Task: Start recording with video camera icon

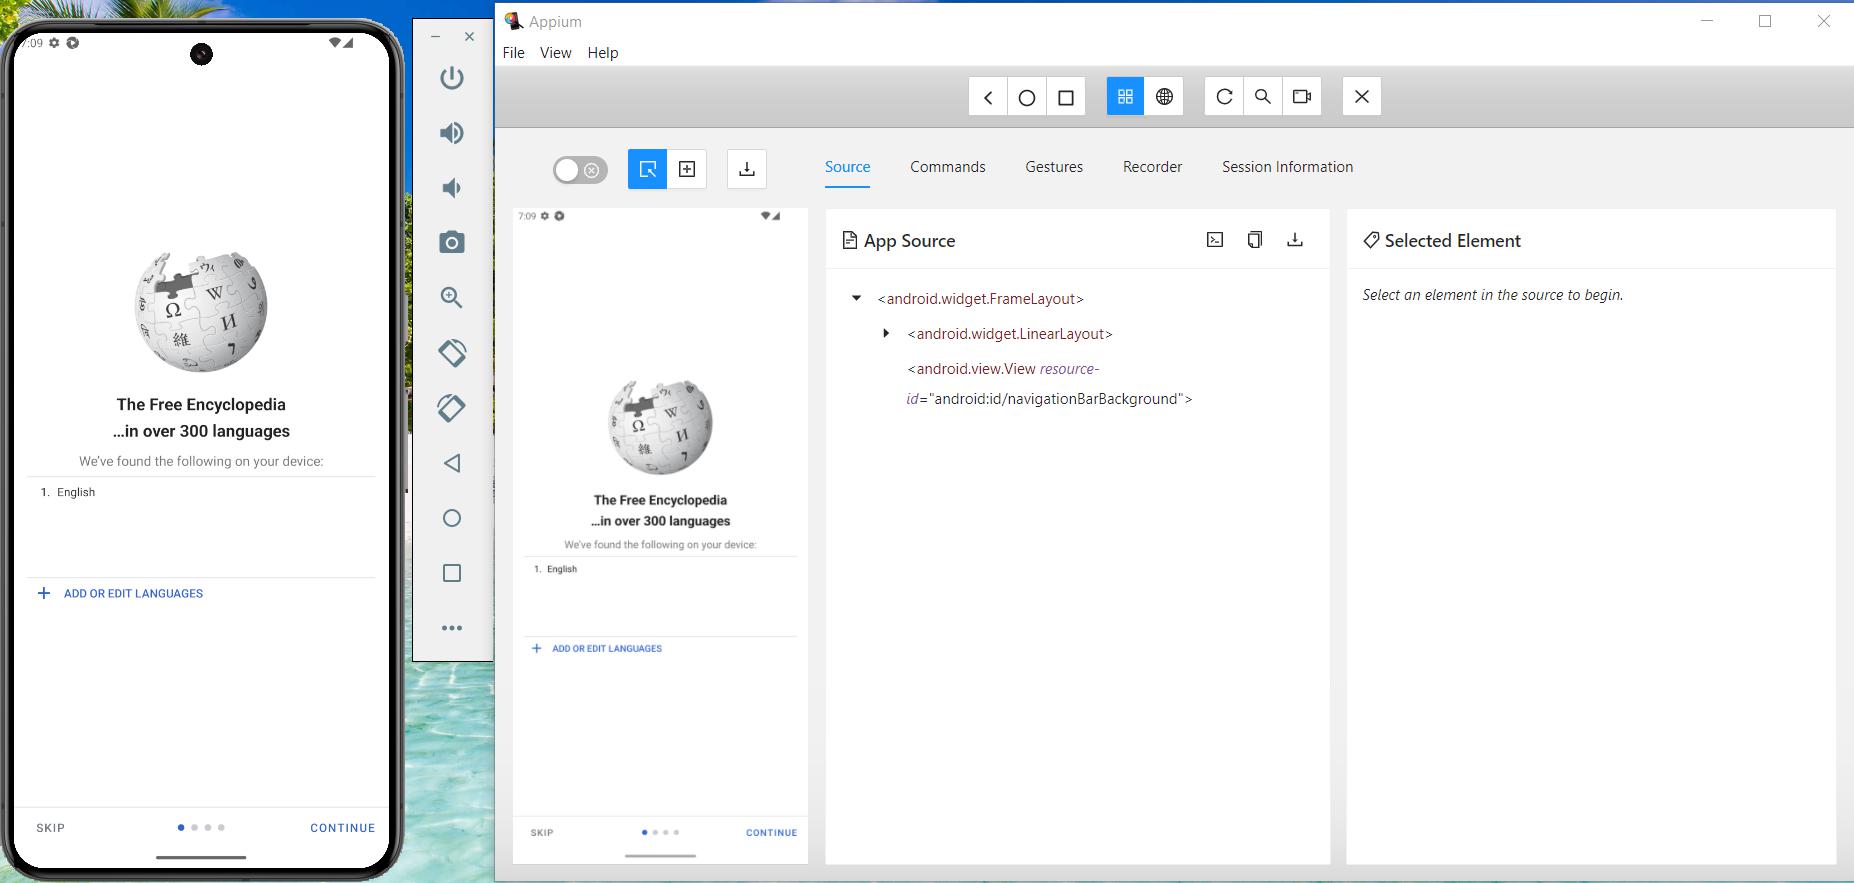Action: (x=1302, y=97)
